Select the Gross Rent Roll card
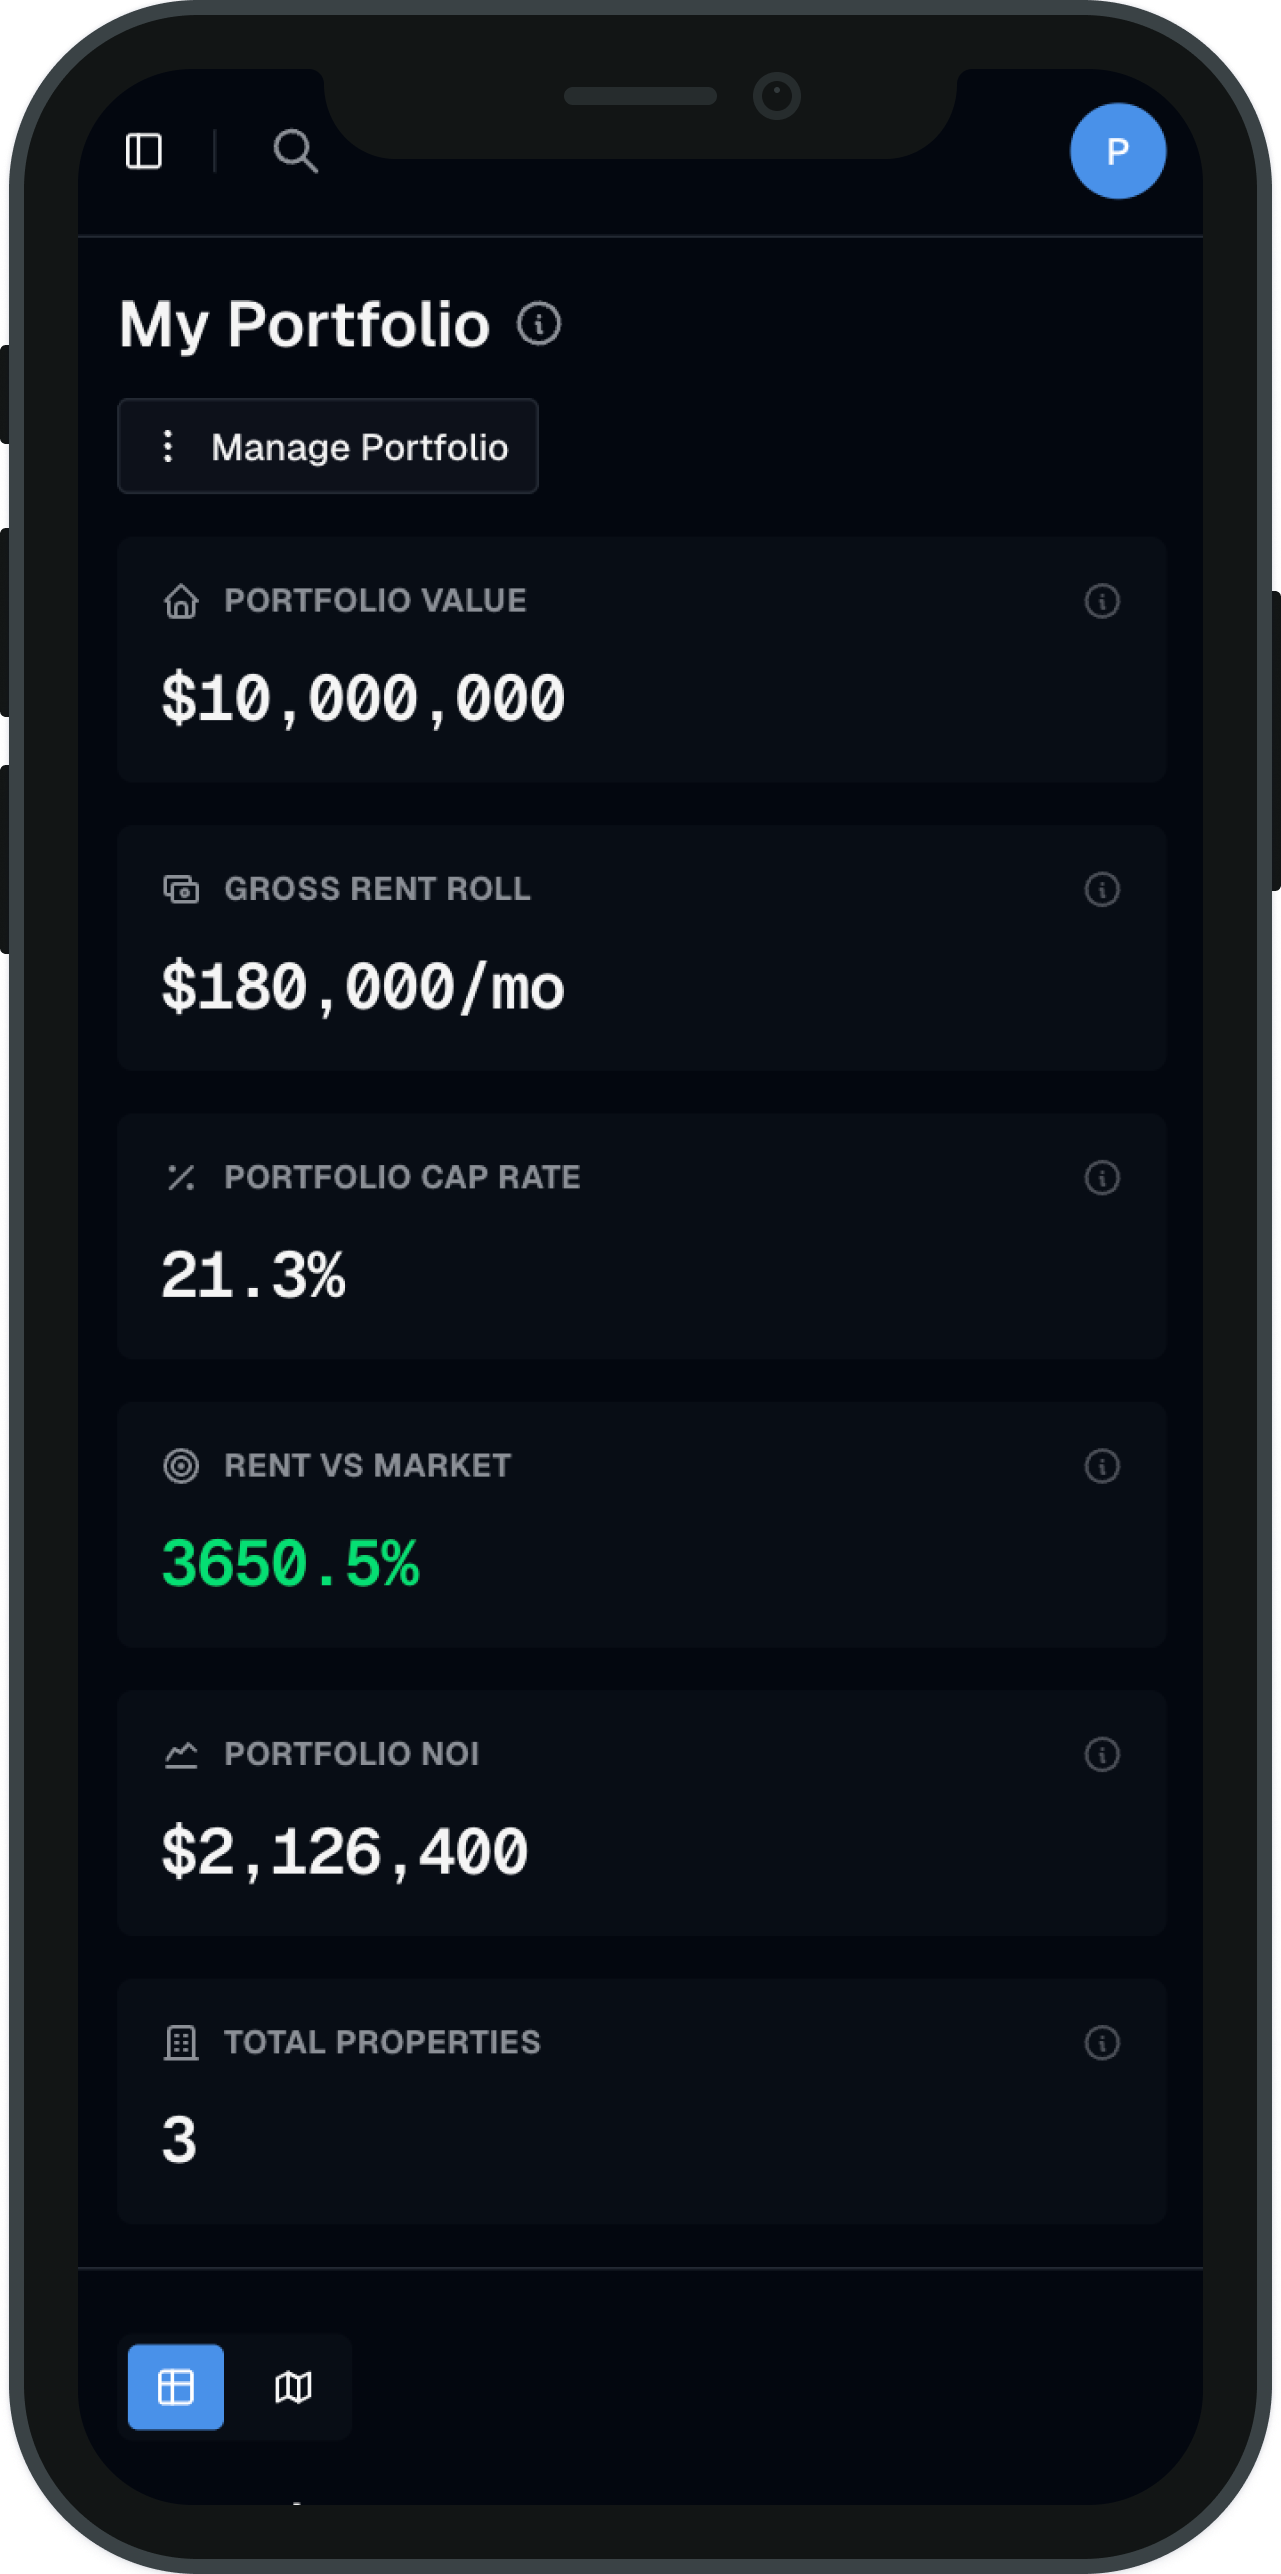The height and width of the screenshot is (2574, 1281). 641,948
